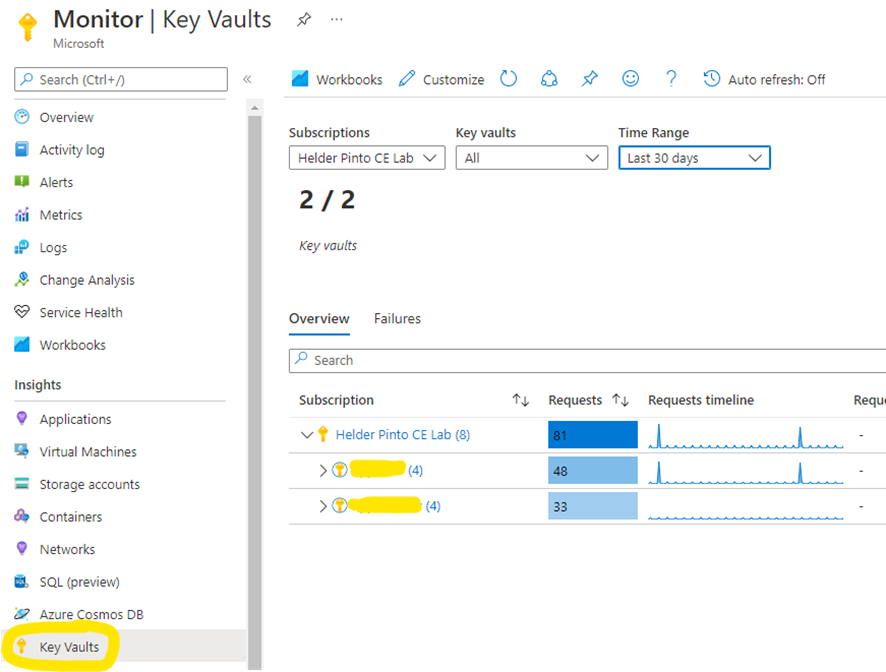Image resolution: width=886 pixels, height=672 pixels.
Task: Focus the Search (Ctrl+/) menu box
Action: (x=121, y=80)
